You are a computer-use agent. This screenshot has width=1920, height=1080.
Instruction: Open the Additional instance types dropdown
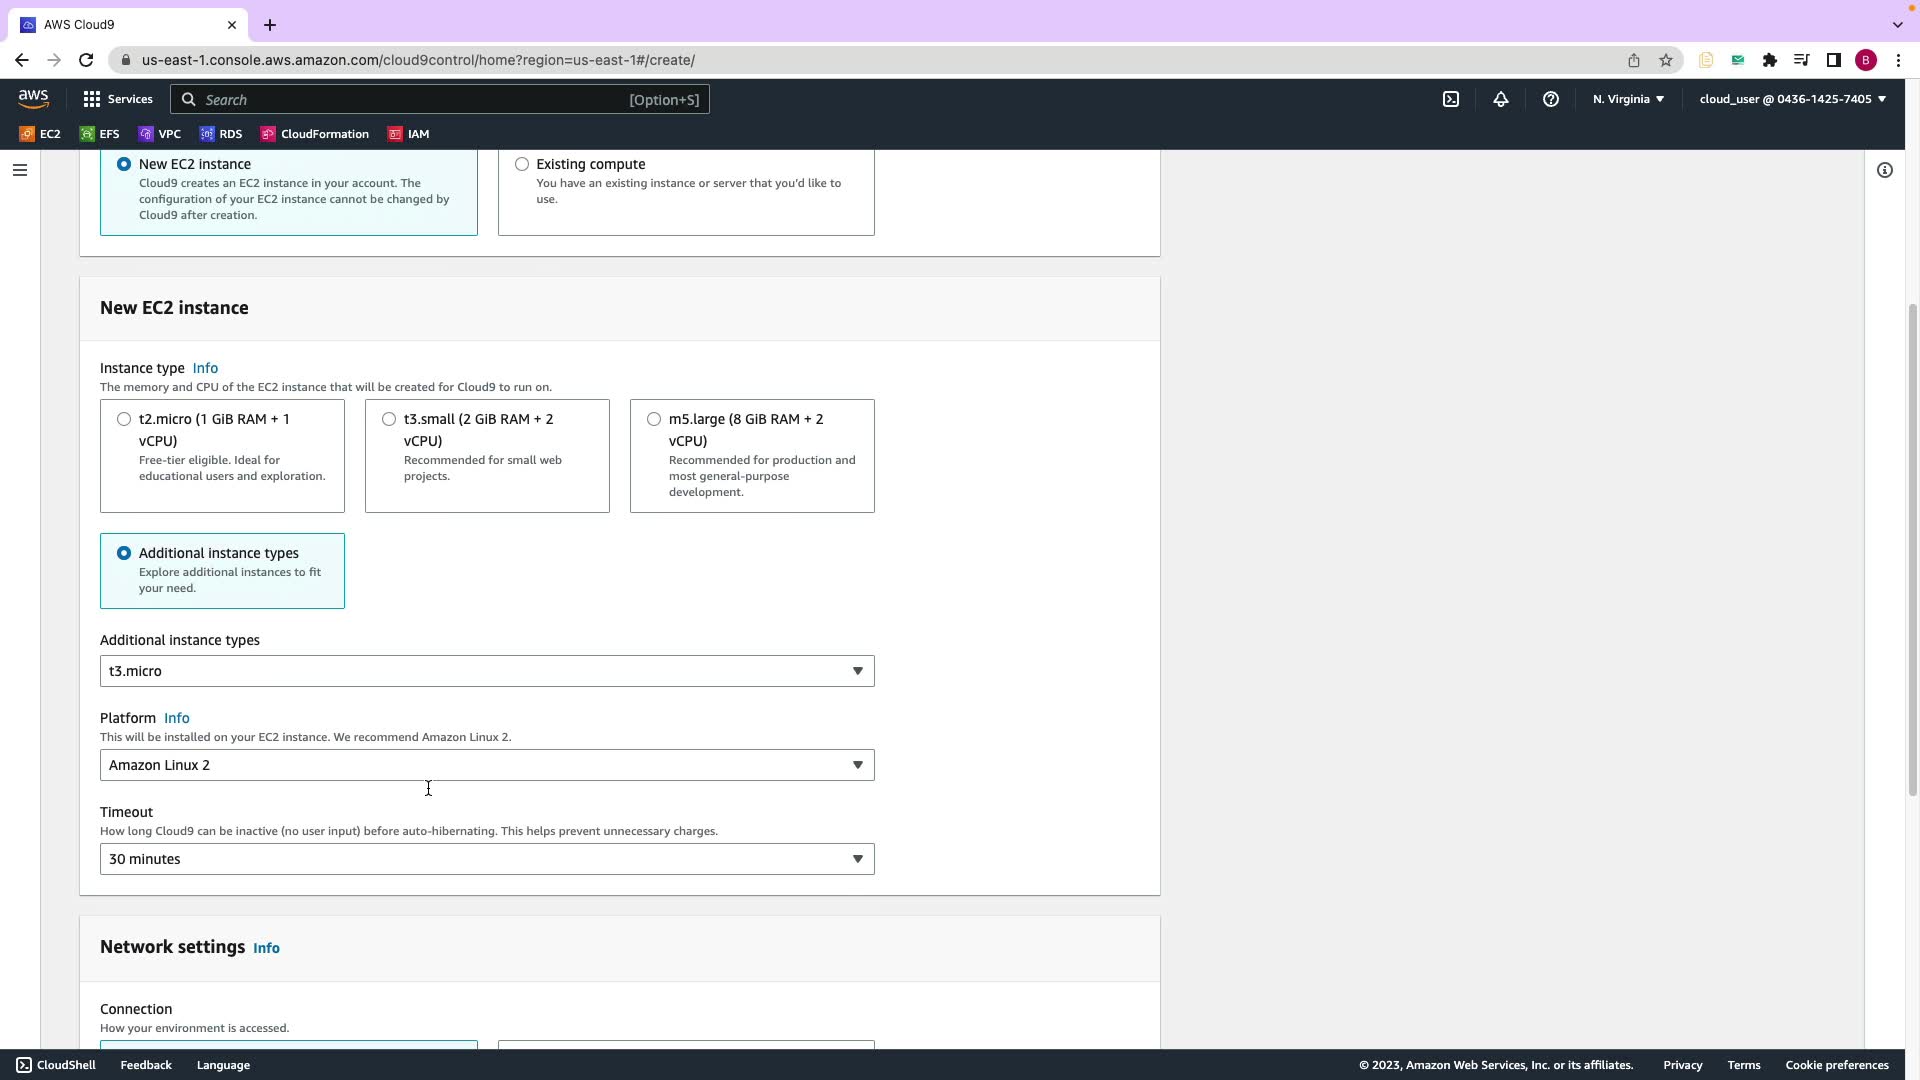[x=486, y=671]
